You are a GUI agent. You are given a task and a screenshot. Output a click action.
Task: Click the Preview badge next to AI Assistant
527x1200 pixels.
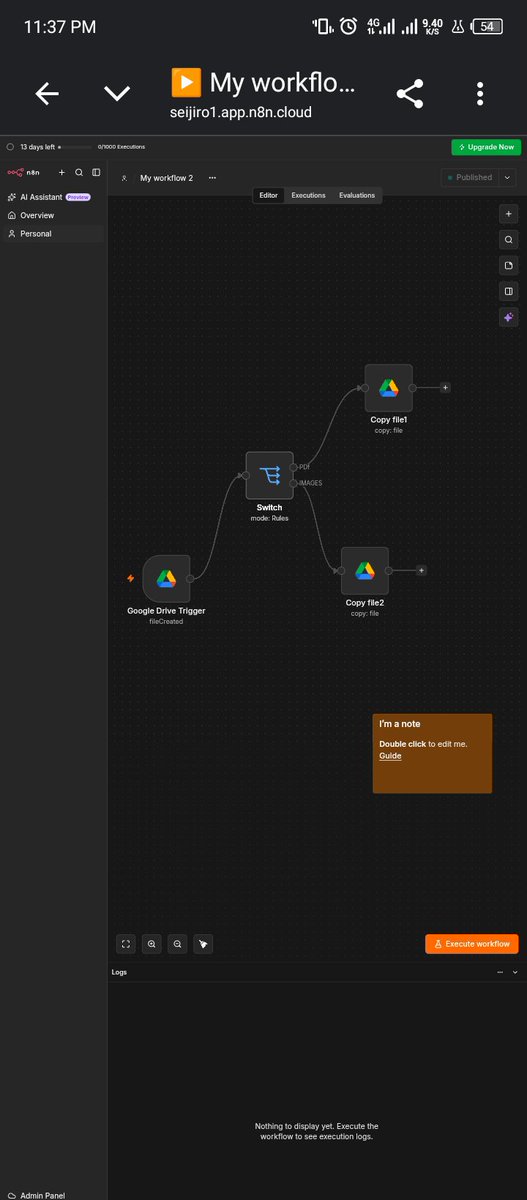77,197
